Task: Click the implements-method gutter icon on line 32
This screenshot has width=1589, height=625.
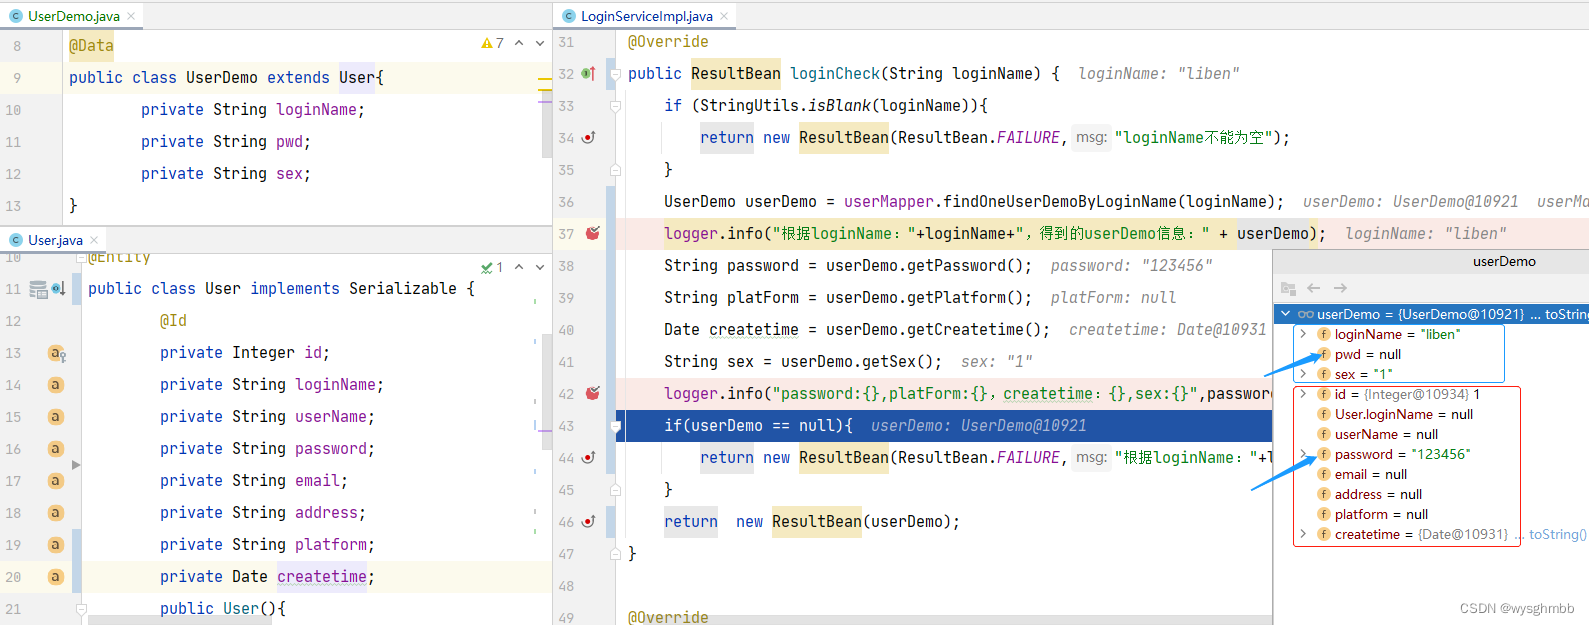Action: click(x=589, y=74)
